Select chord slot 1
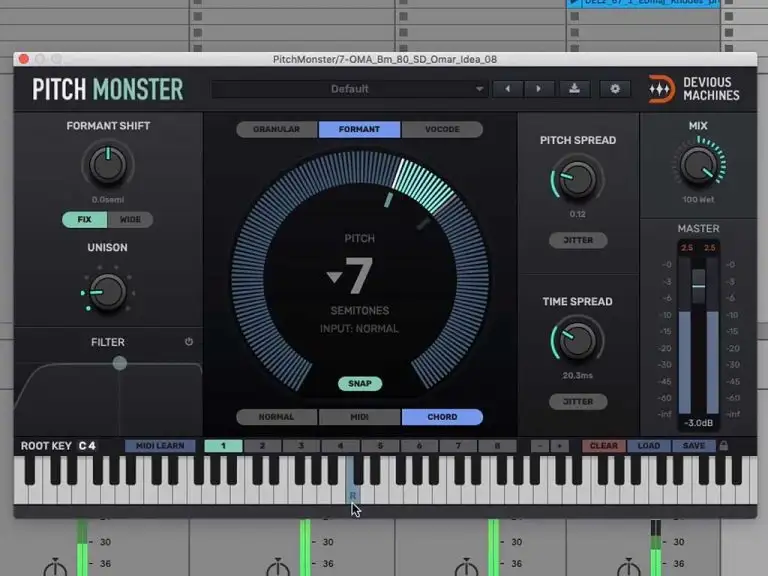Screen dimensions: 768x576 223,446
